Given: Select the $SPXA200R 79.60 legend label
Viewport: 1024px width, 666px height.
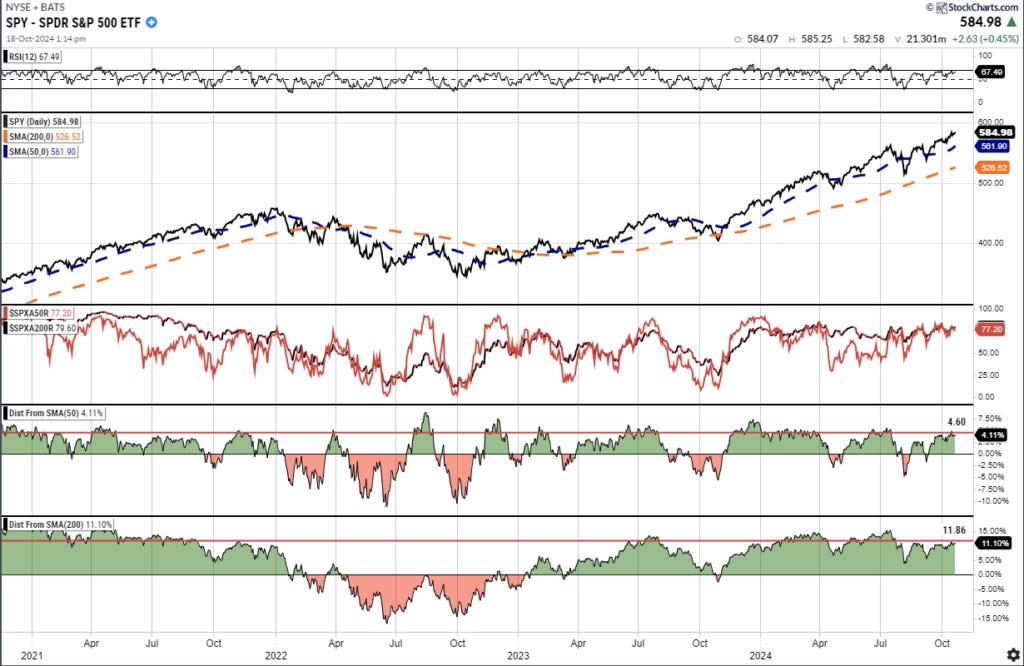Looking at the screenshot, I should tap(42, 328).
